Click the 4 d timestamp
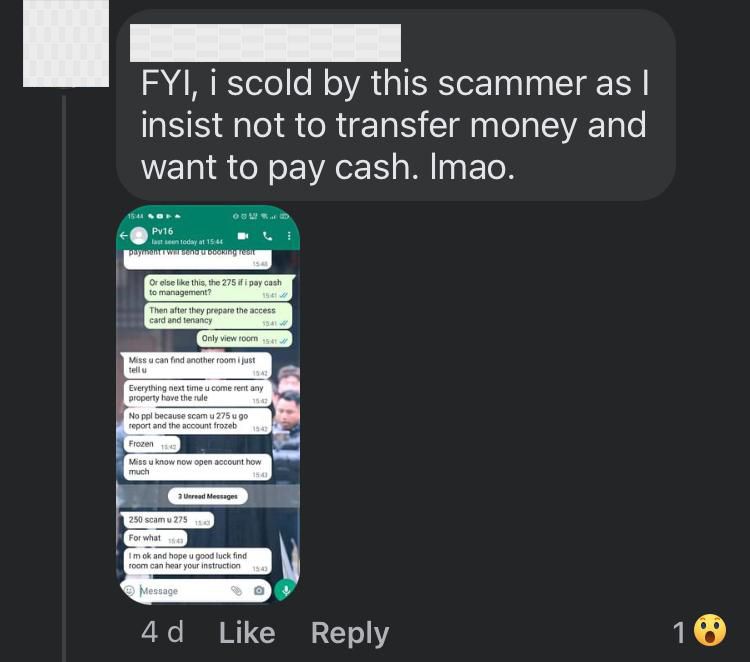The height and width of the screenshot is (662, 750). (x=163, y=632)
